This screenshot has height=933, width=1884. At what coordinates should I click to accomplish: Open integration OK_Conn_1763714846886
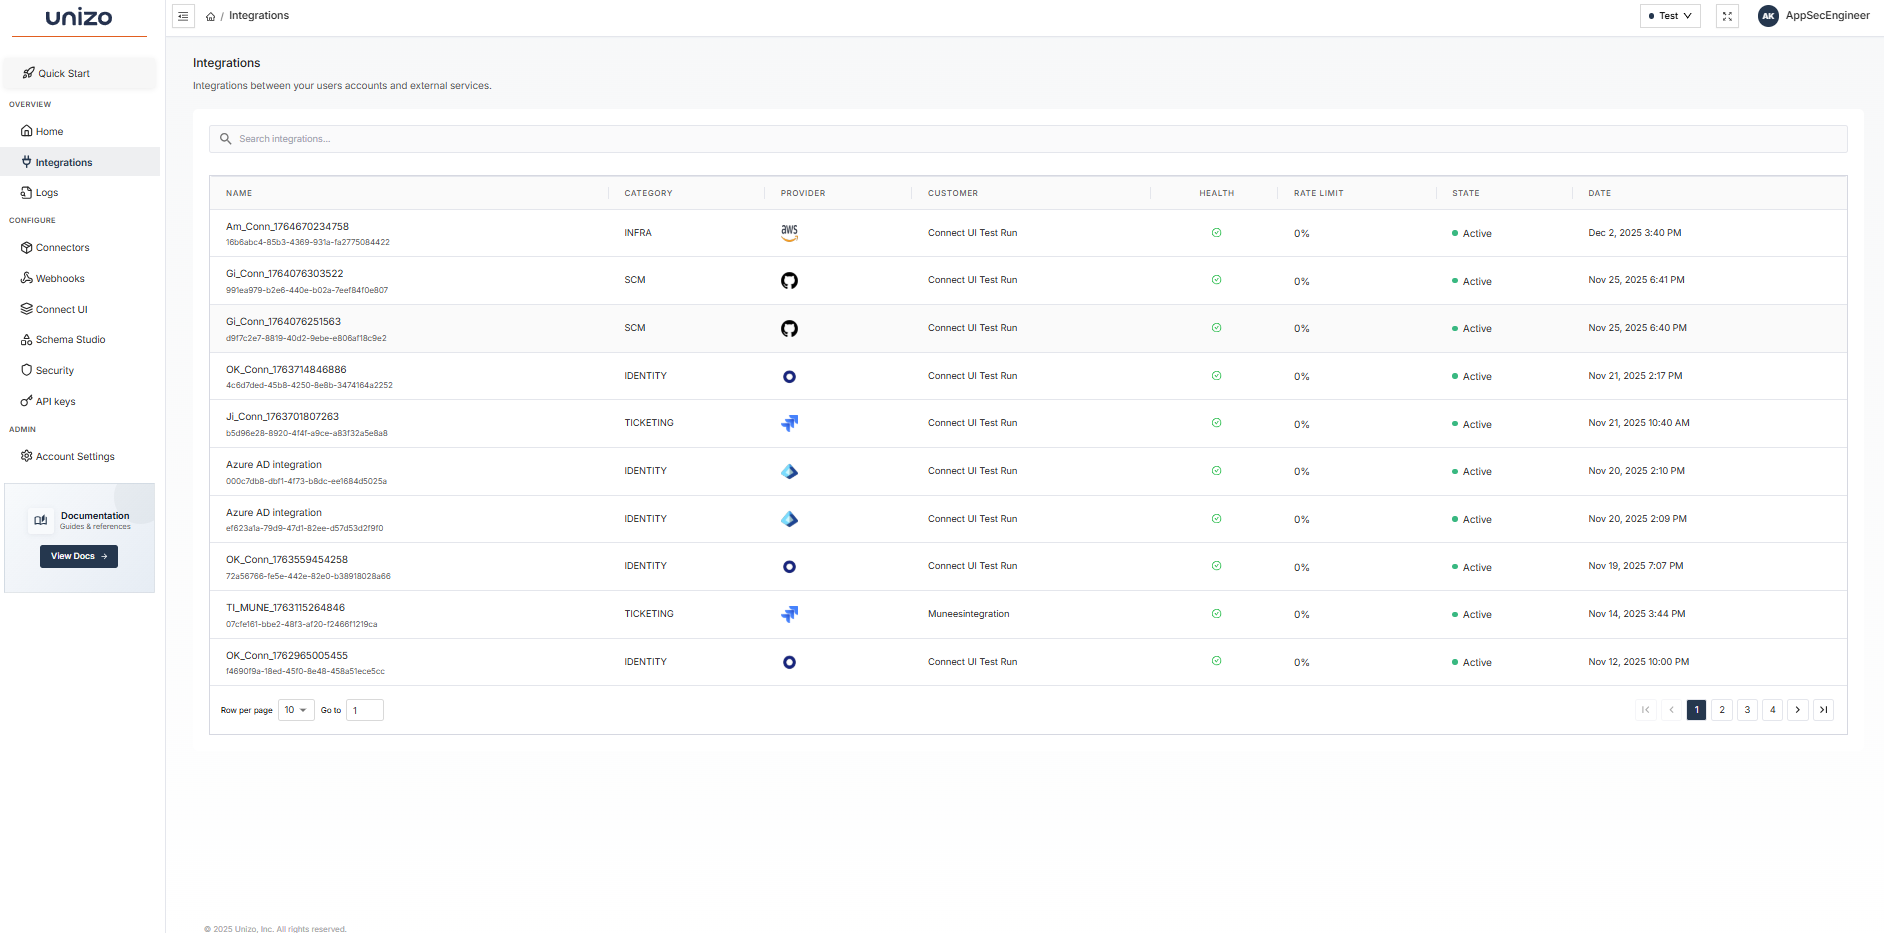(x=286, y=370)
